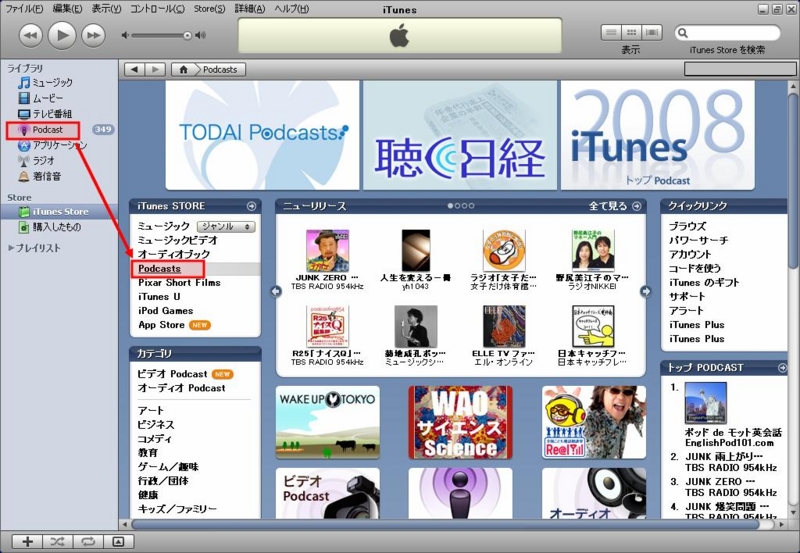Screen dimensions: 800x553
Task: Click the オーディオブック link
Action: tap(173, 254)
